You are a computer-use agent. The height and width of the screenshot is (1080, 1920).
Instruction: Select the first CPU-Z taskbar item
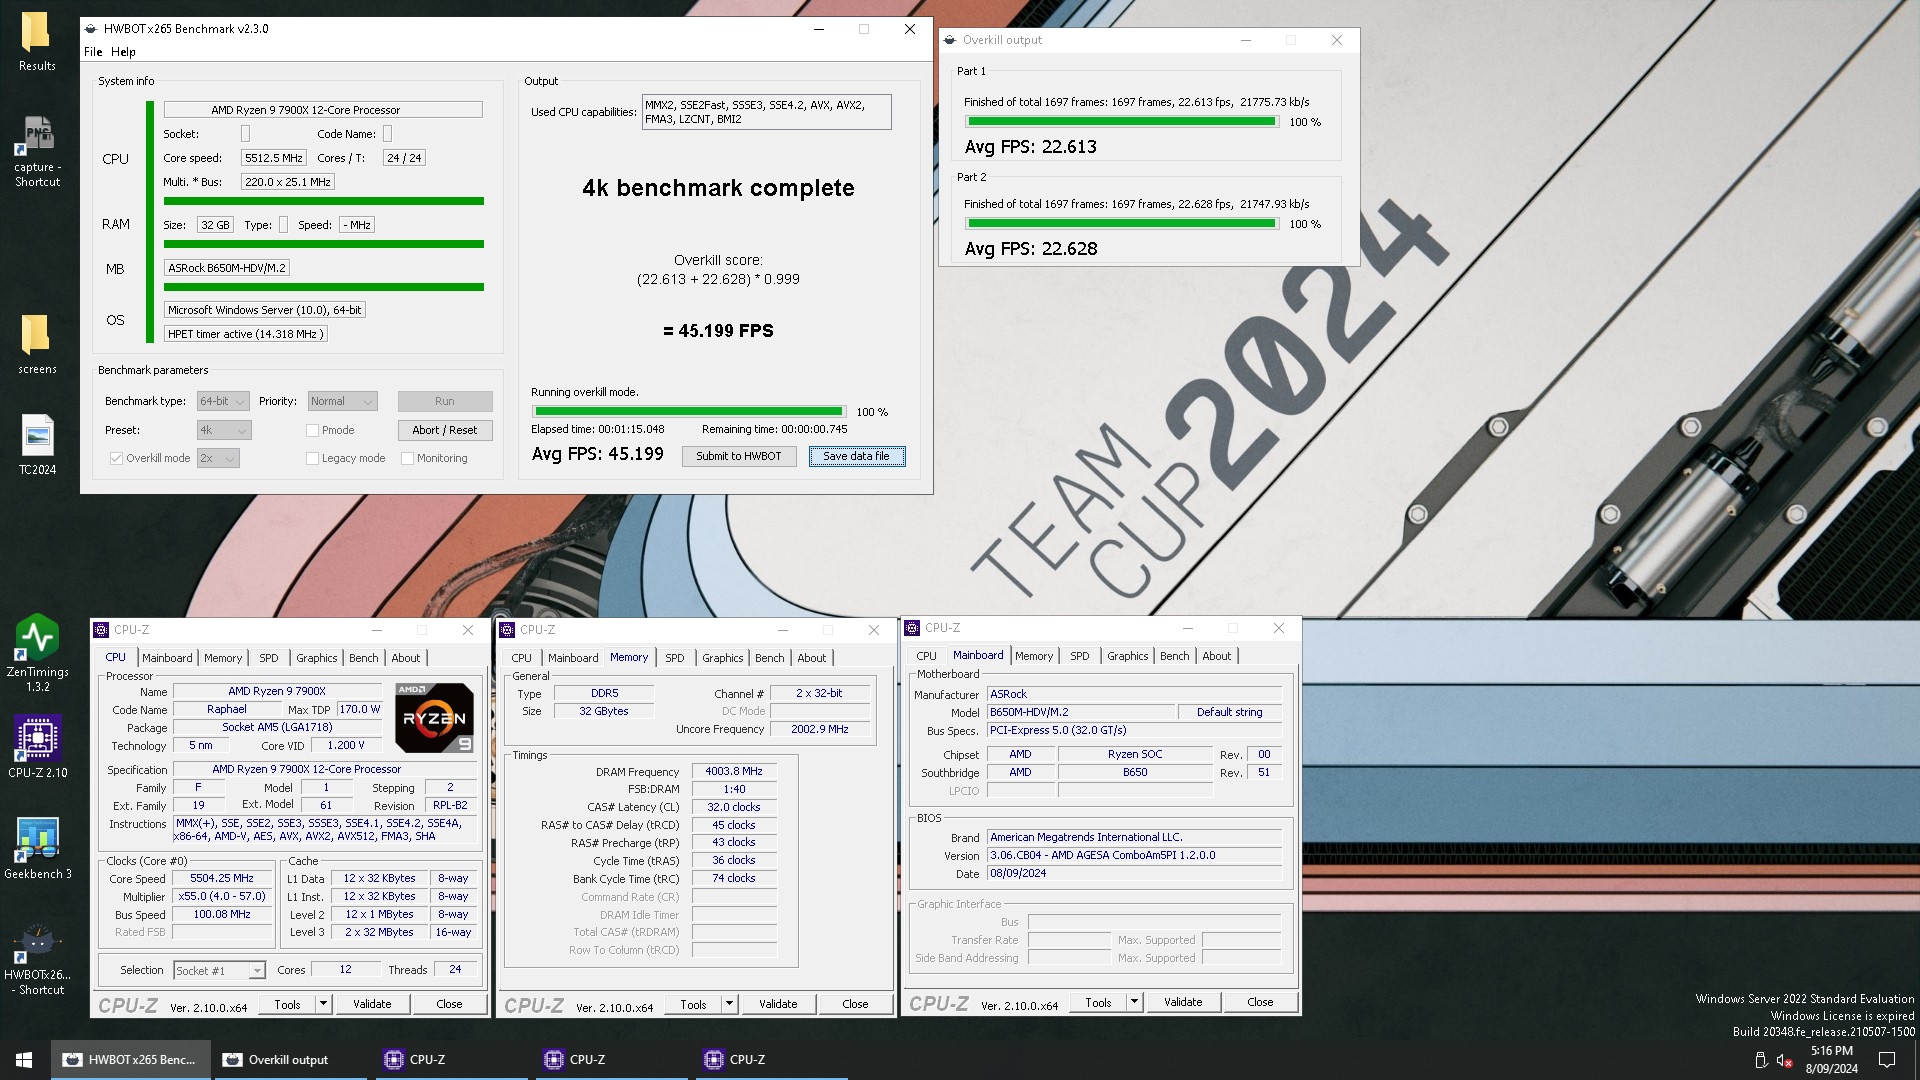point(451,1059)
